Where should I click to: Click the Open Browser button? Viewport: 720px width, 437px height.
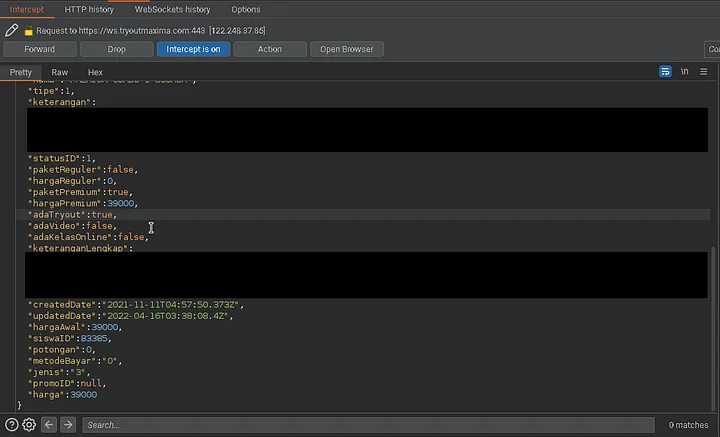click(347, 49)
